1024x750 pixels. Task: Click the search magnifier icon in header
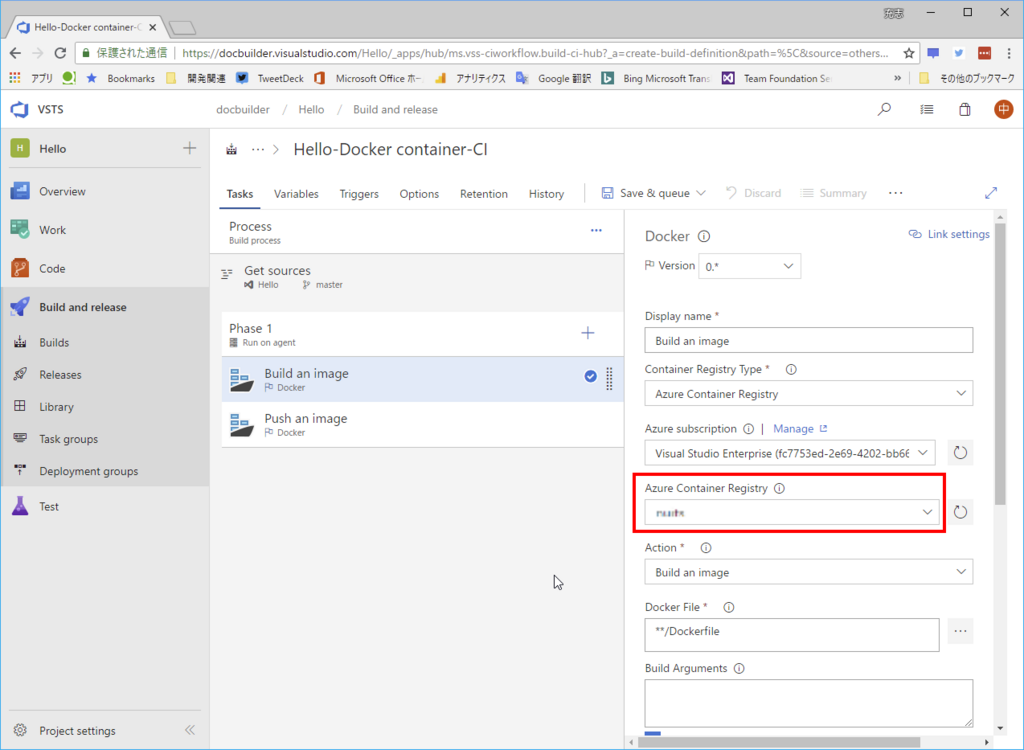point(884,109)
